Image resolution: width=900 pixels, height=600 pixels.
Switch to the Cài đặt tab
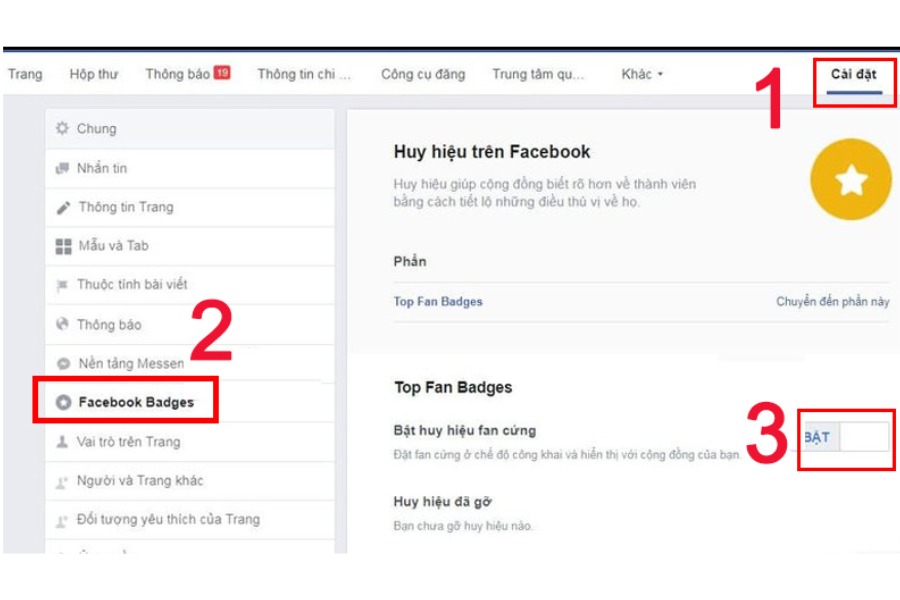point(854,74)
